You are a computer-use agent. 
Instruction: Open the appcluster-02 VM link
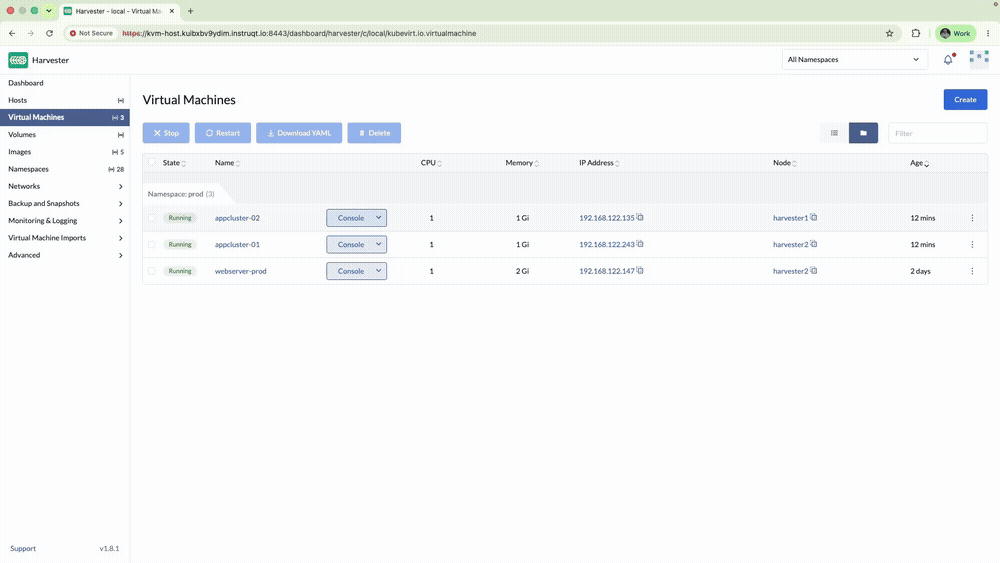click(x=237, y=218)
